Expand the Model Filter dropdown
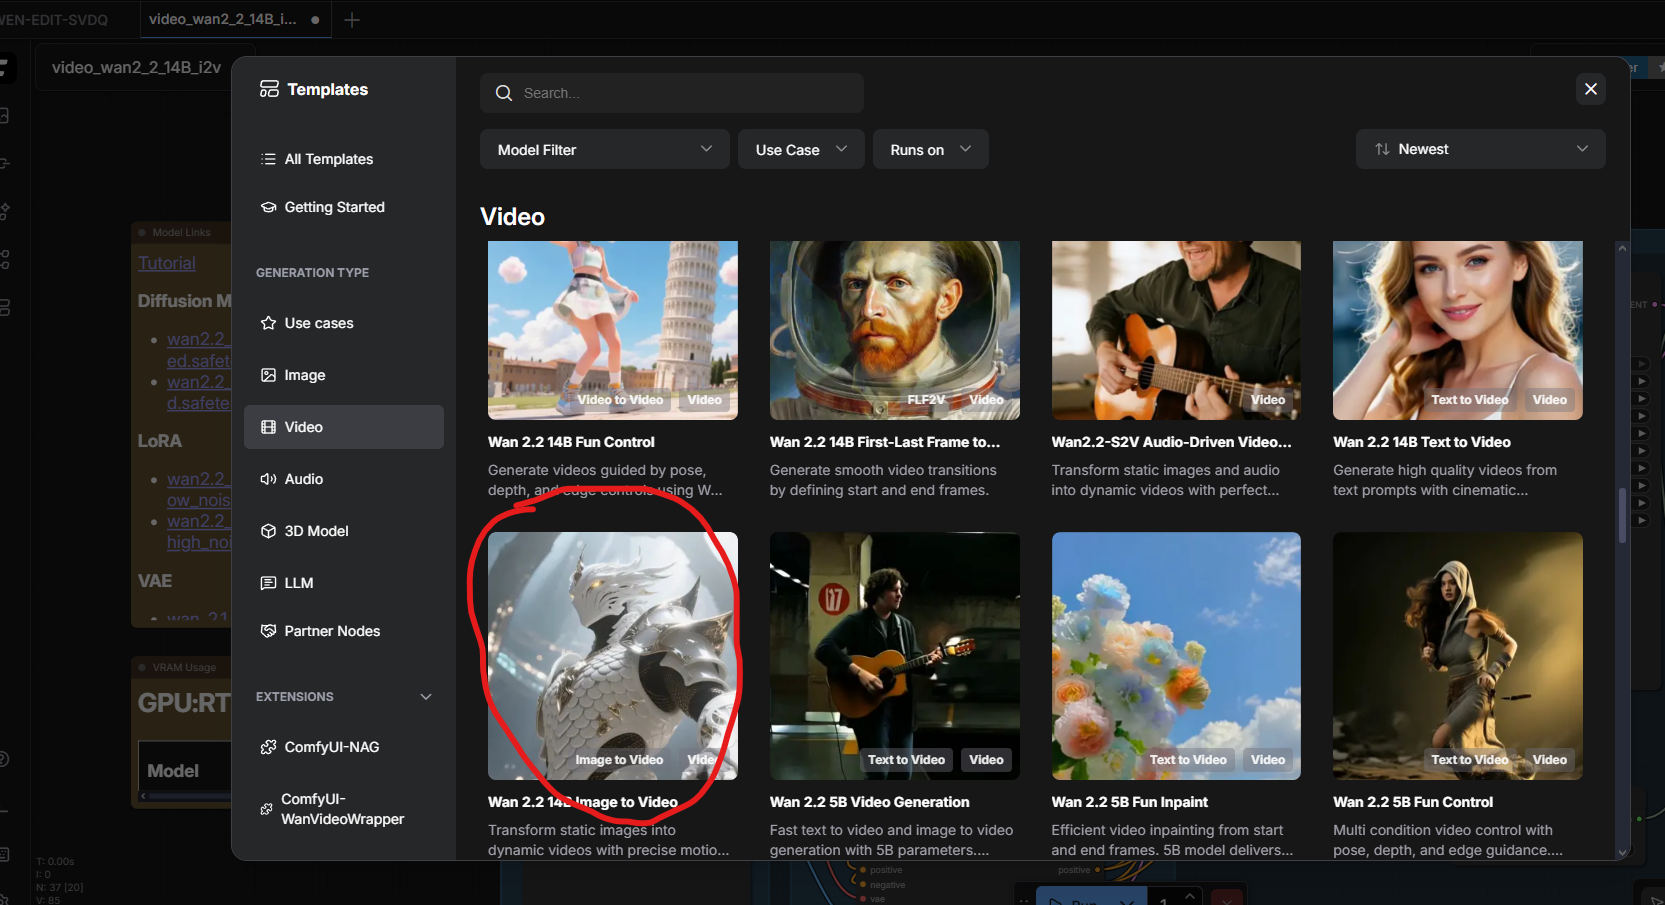The width and height of the screenshot is (1665, 905). tap(604, 149)
